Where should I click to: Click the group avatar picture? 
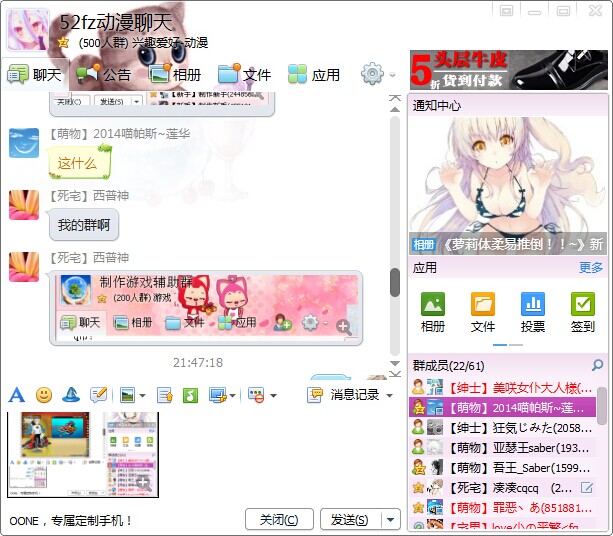tap(28, 30)
